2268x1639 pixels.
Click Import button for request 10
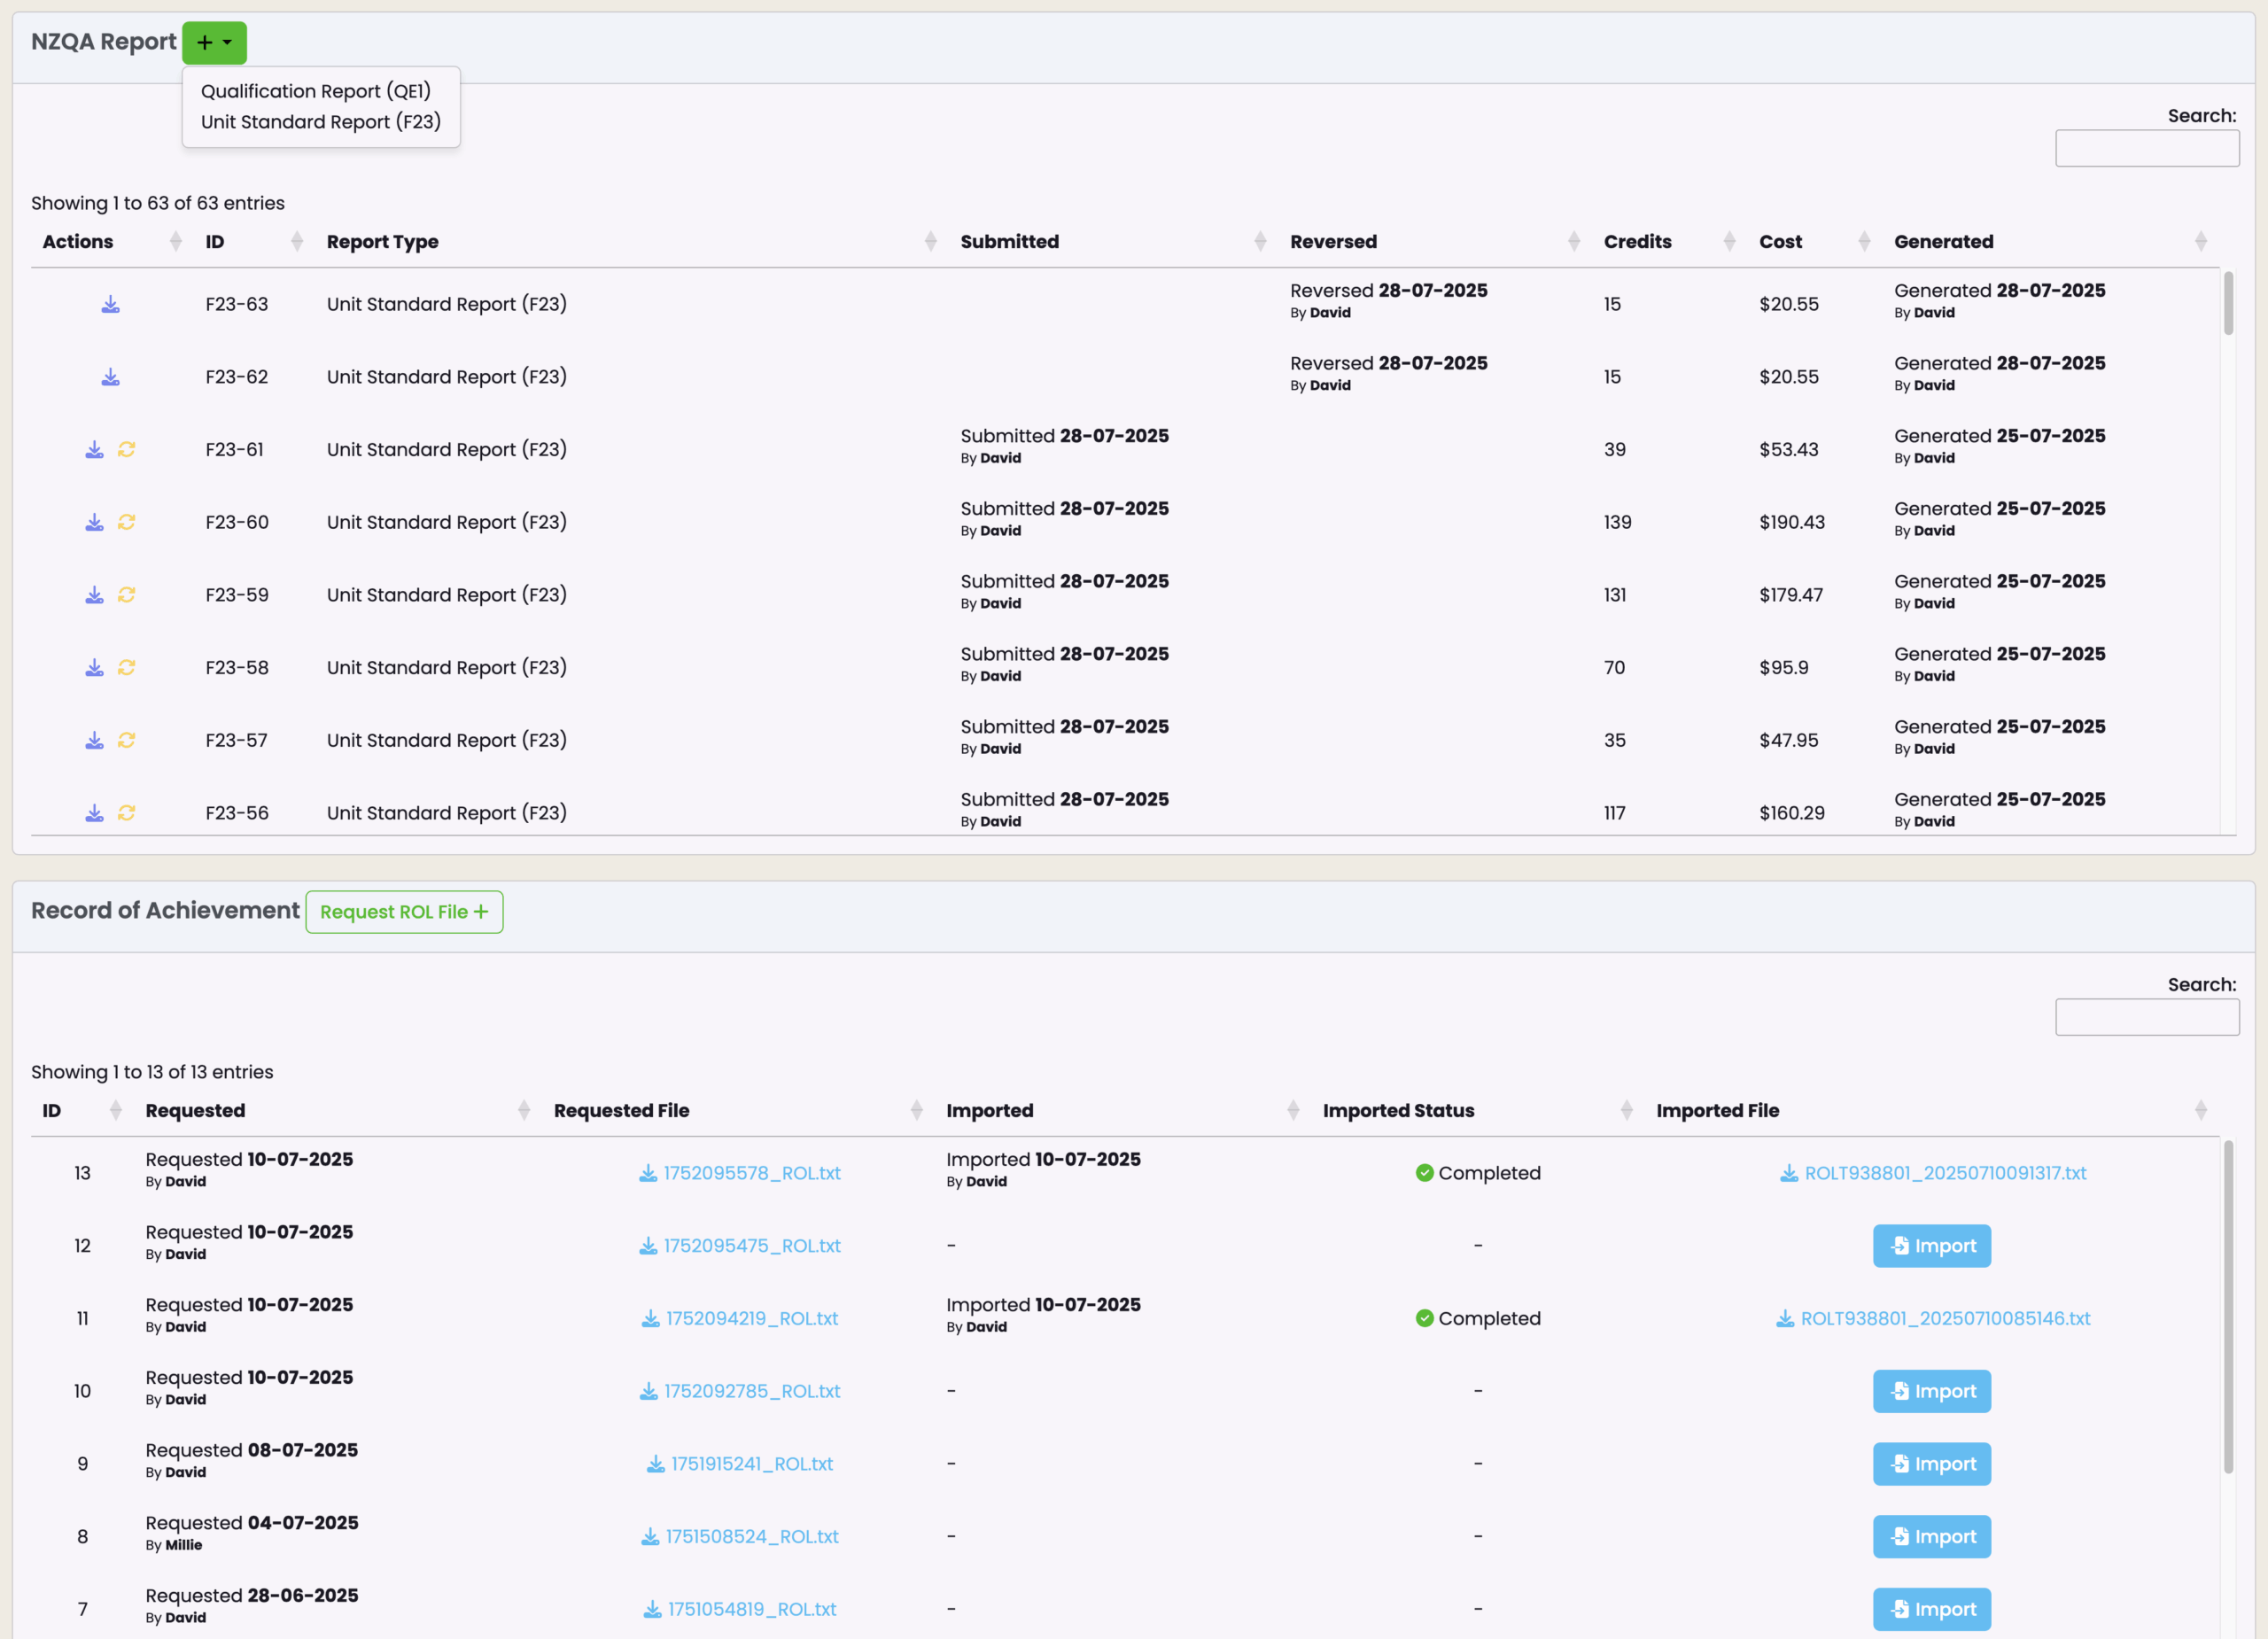point(1932,1391)
